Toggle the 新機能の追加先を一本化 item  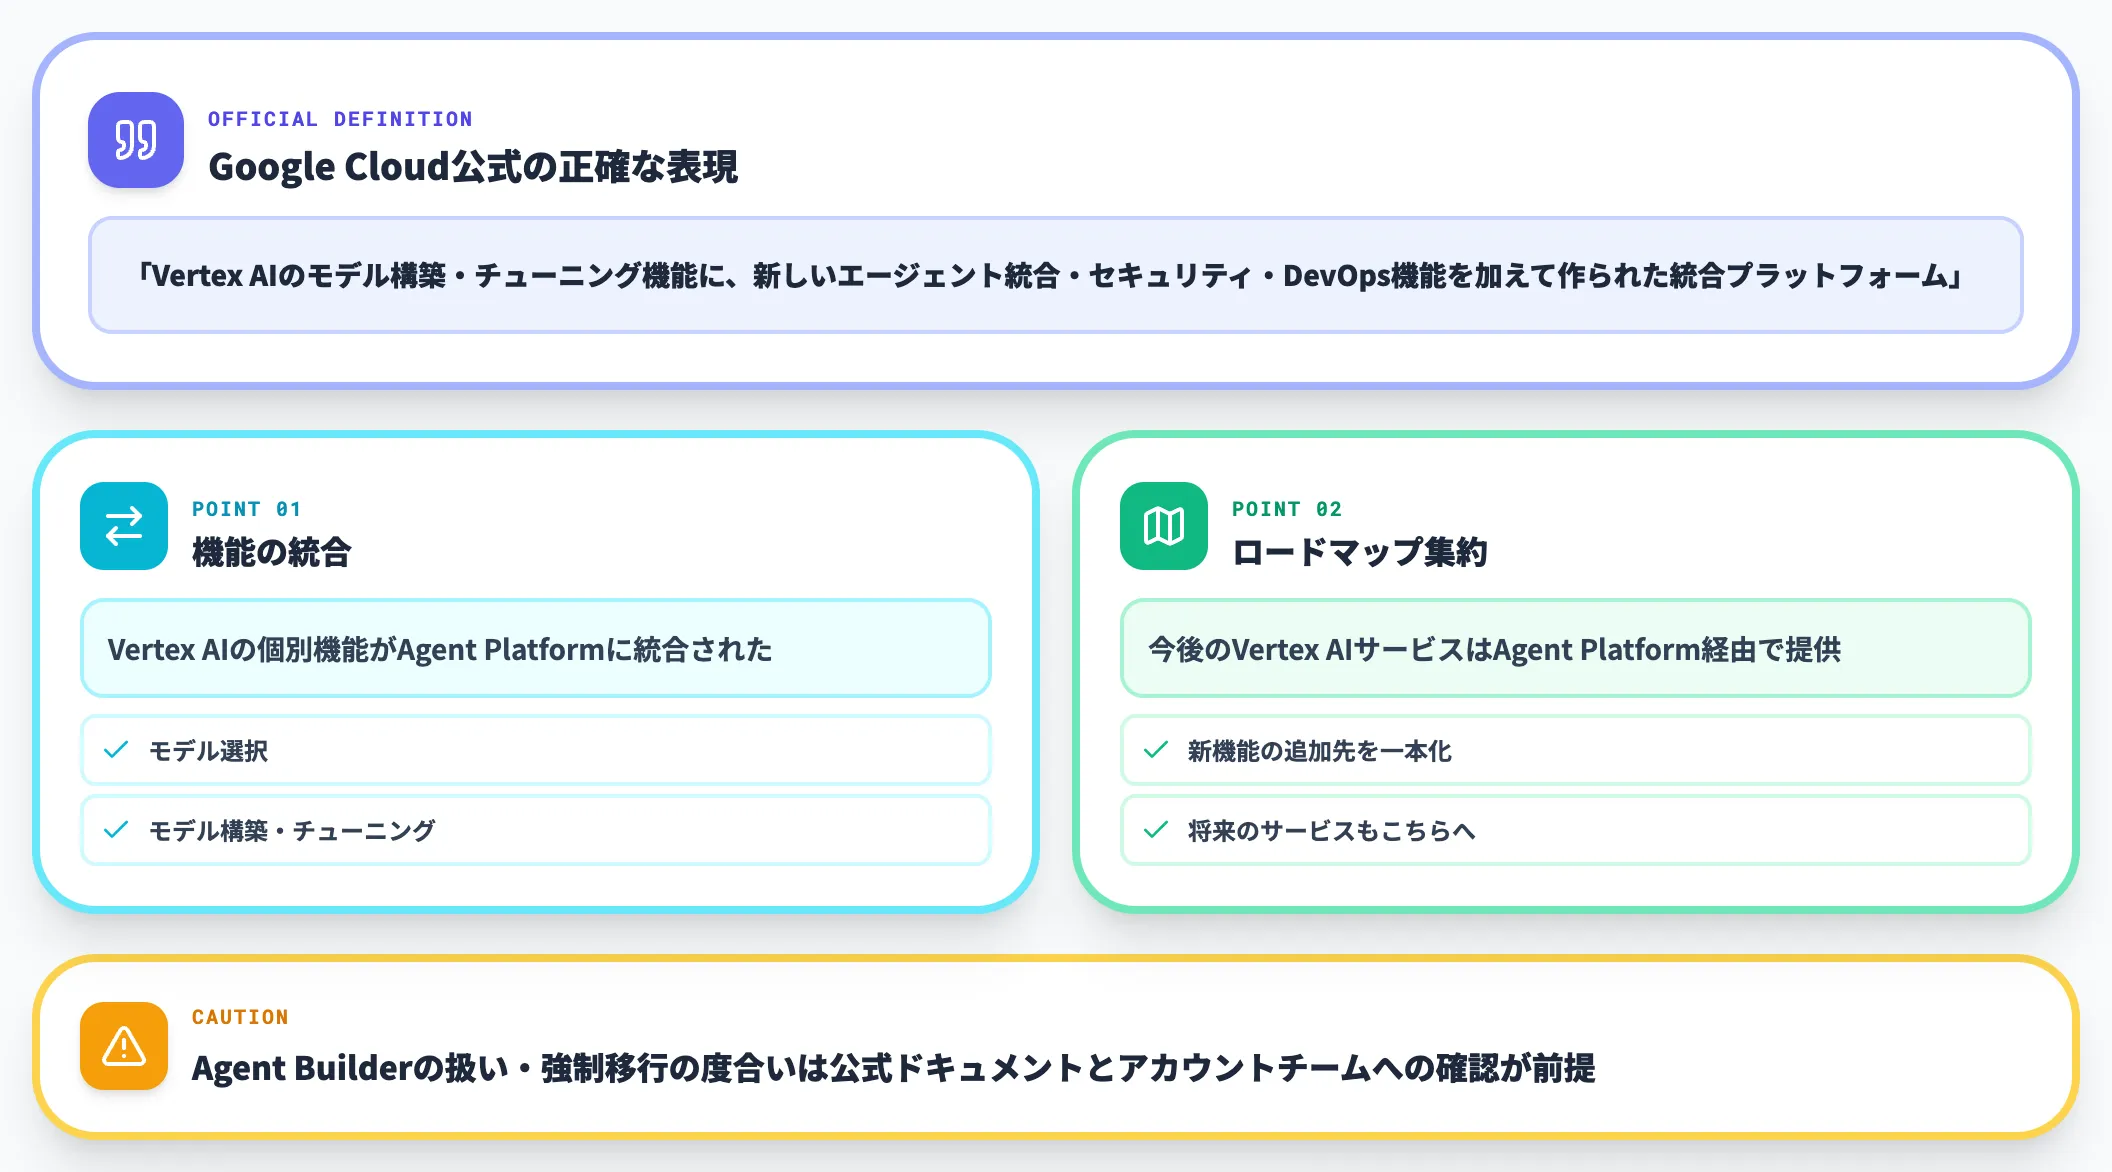coord(1577,750)
